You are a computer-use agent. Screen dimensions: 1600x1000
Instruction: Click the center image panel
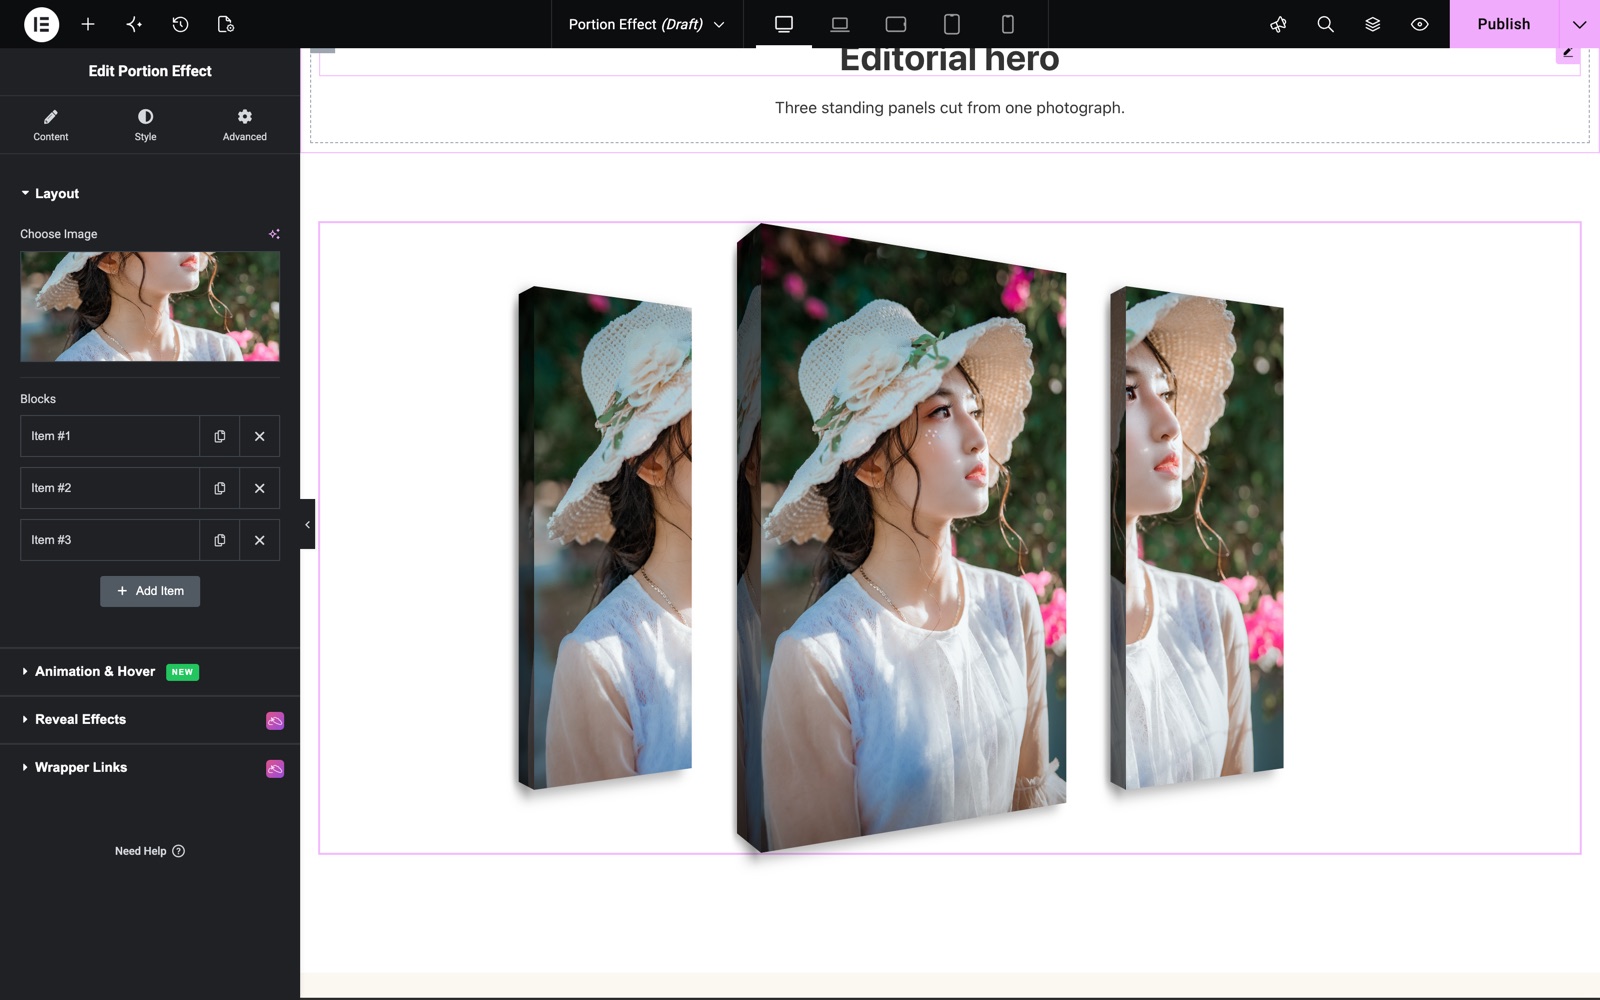pos(902,538)
